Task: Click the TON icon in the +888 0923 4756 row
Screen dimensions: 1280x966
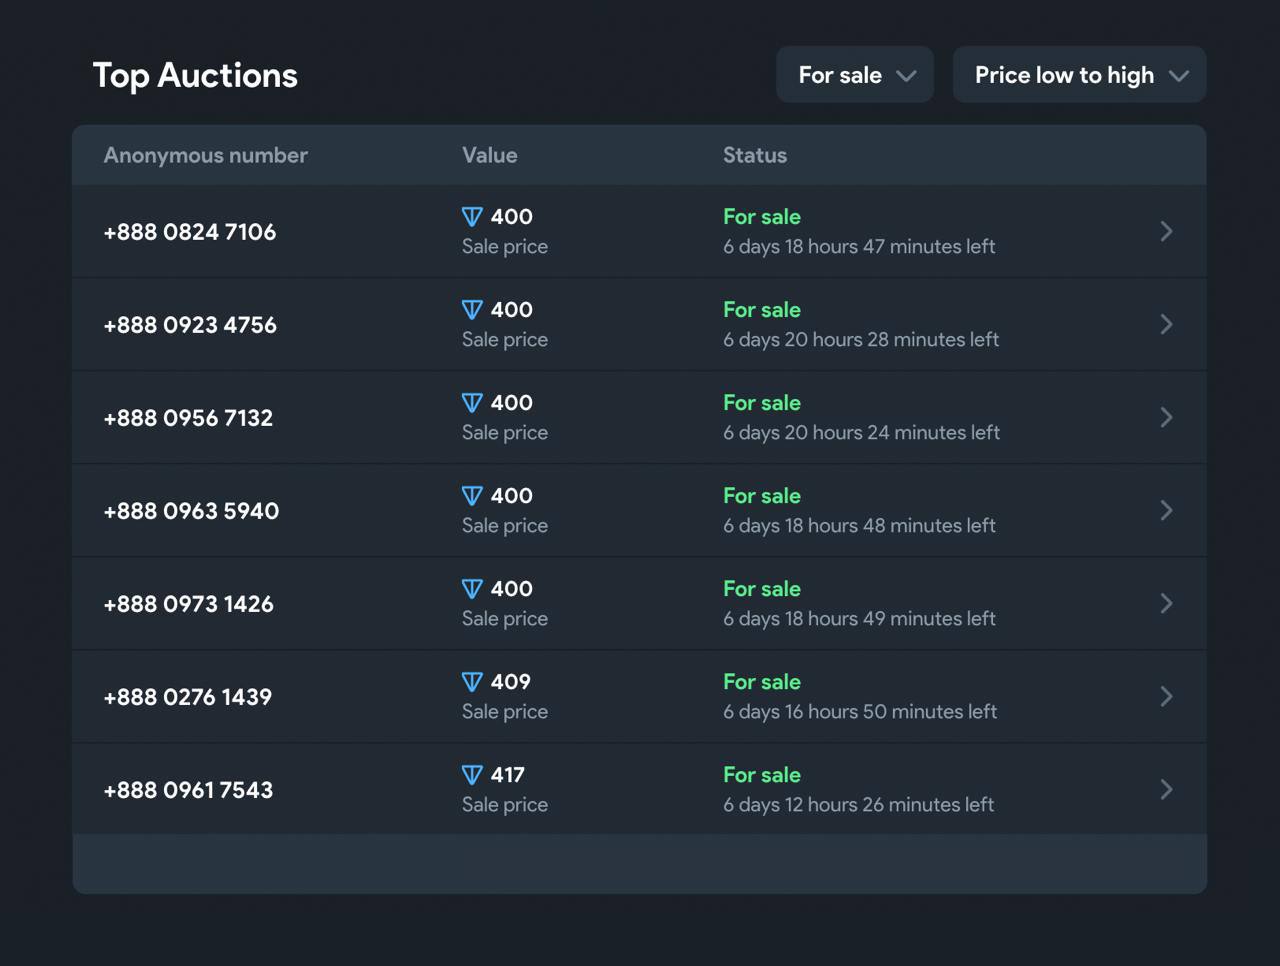Action: point(472,310)
